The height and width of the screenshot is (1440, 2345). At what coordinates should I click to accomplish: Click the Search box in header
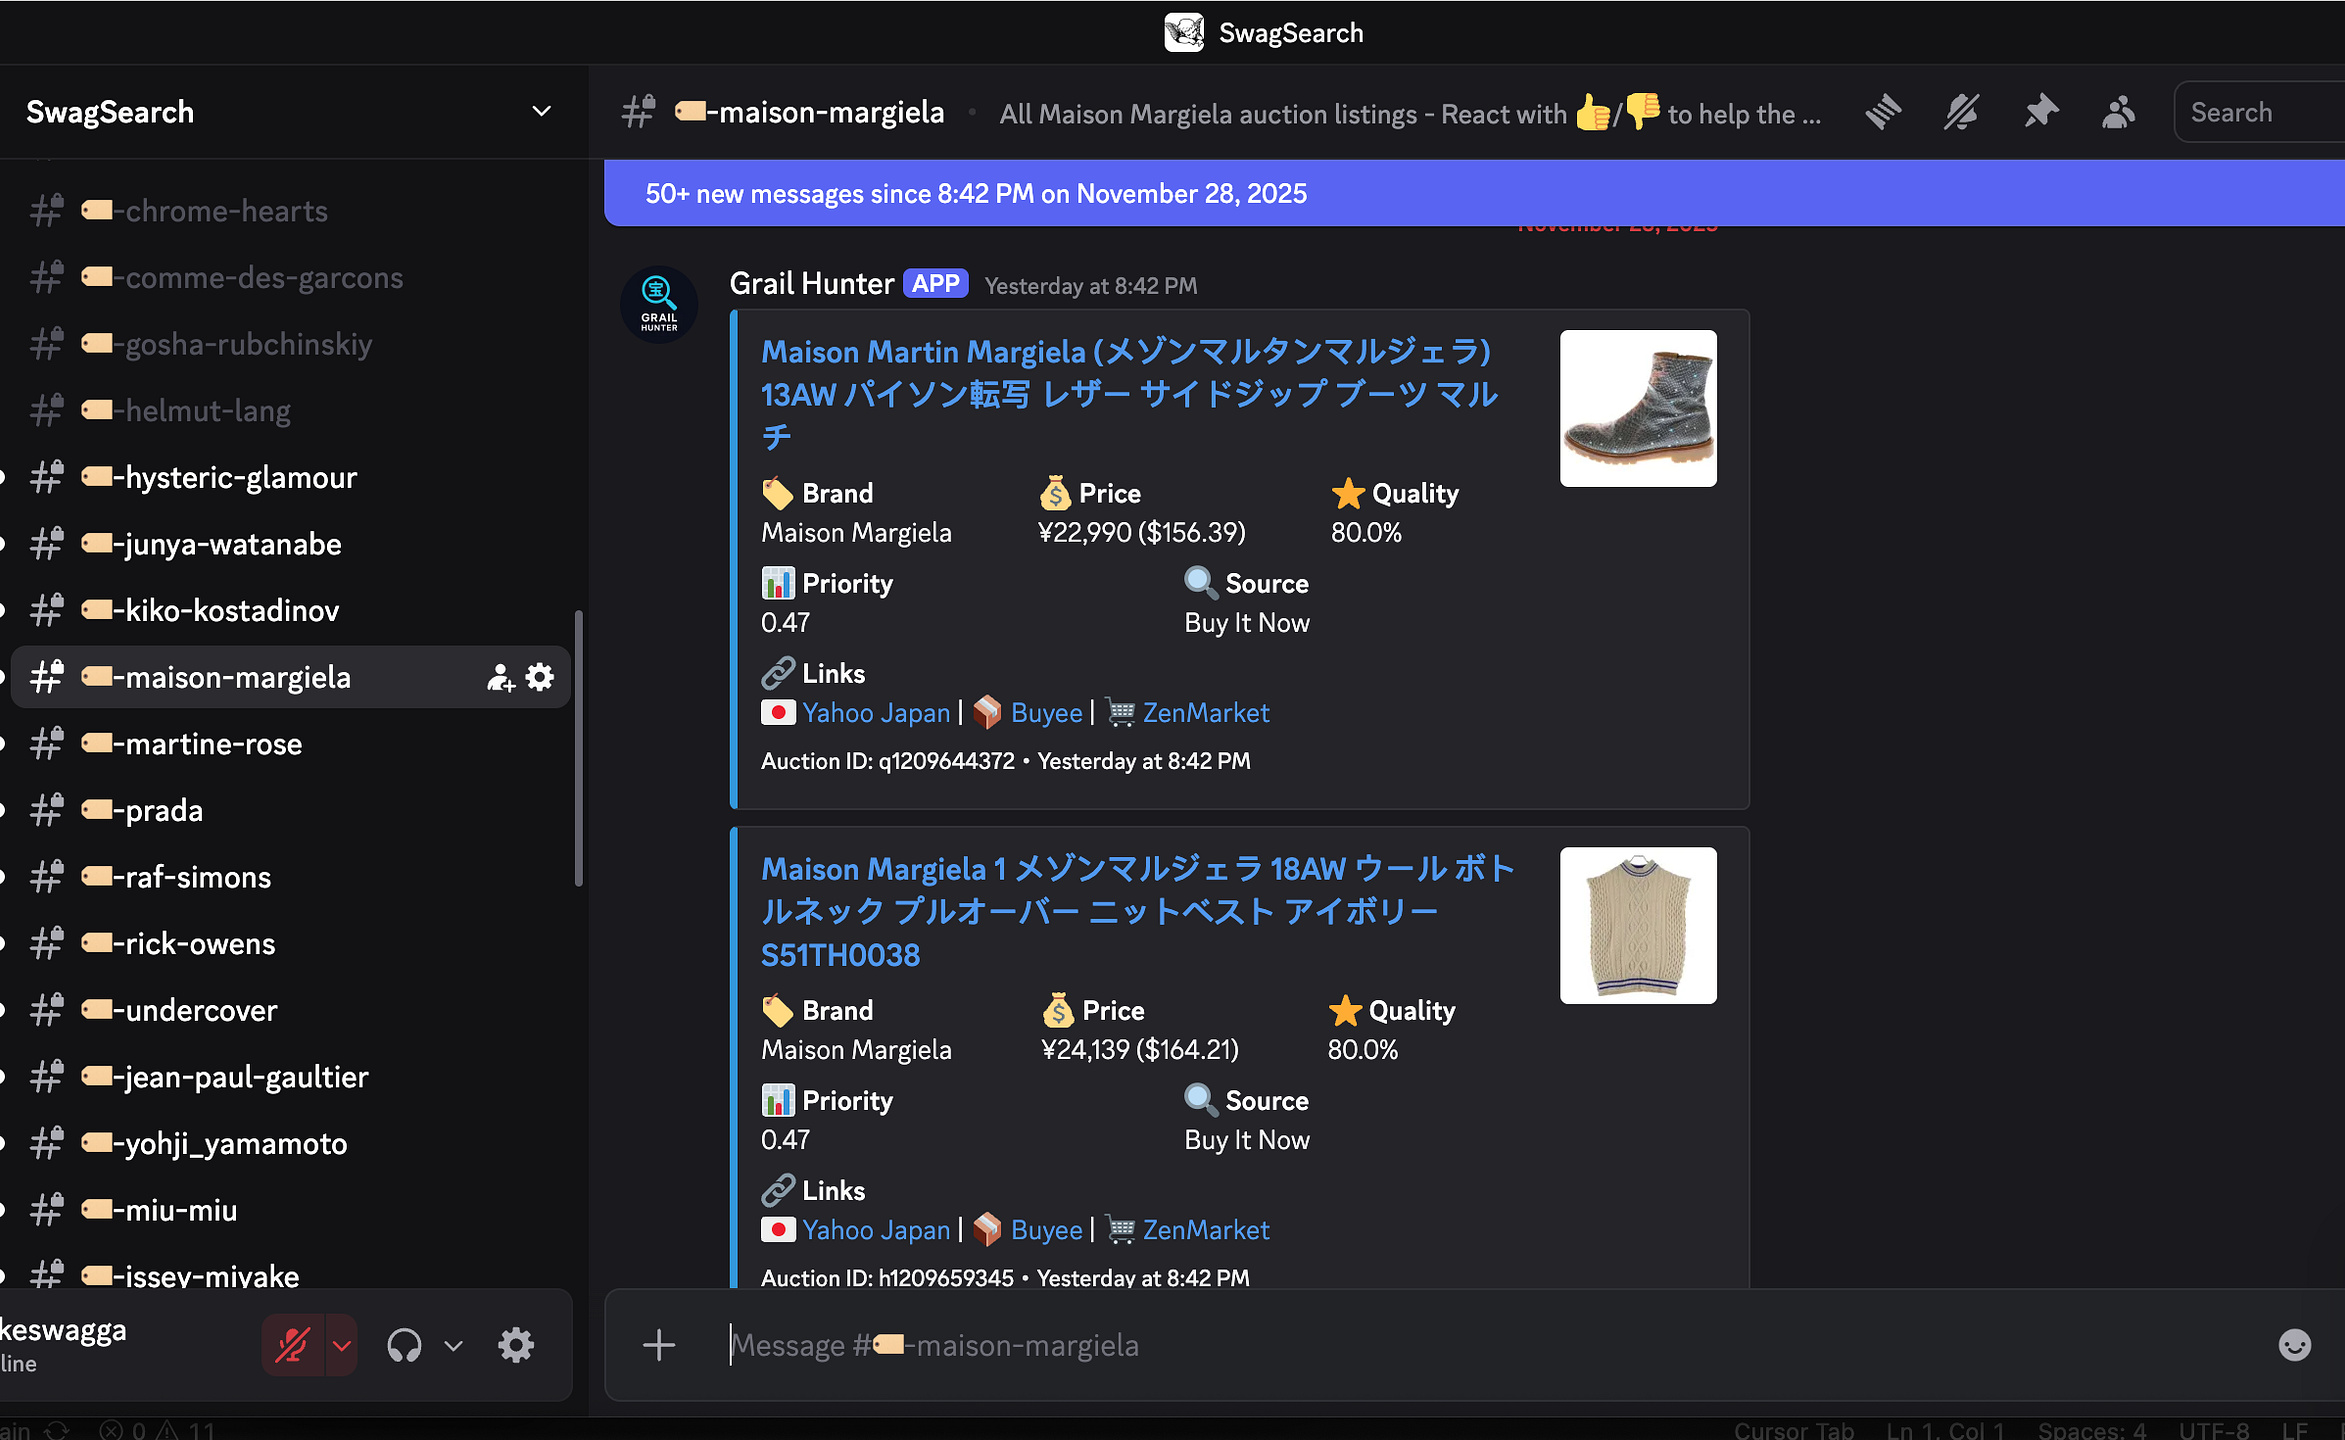tap(2260, 112)
